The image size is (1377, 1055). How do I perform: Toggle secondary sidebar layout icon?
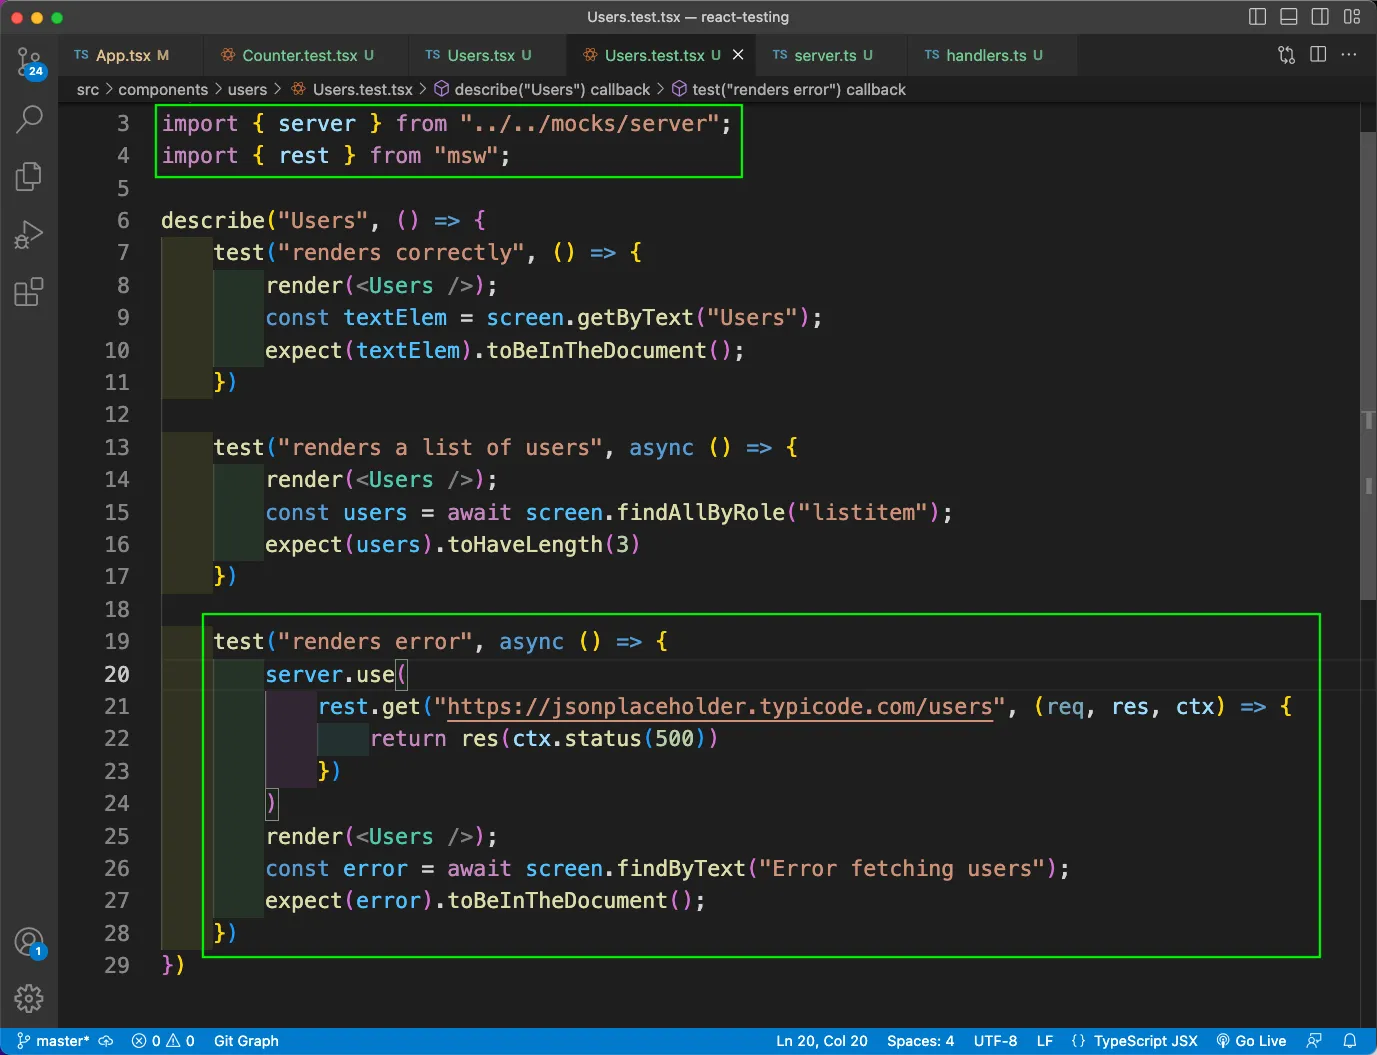pos(1320,17)
